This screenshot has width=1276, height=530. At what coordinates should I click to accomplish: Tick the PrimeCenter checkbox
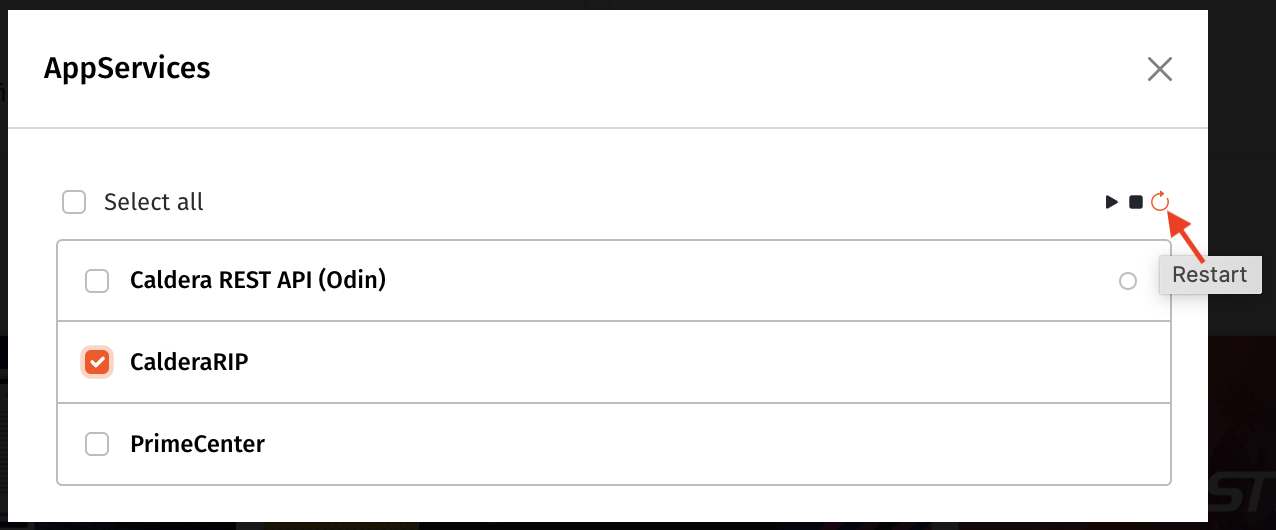pyautogui.click(x=97, y=444)
